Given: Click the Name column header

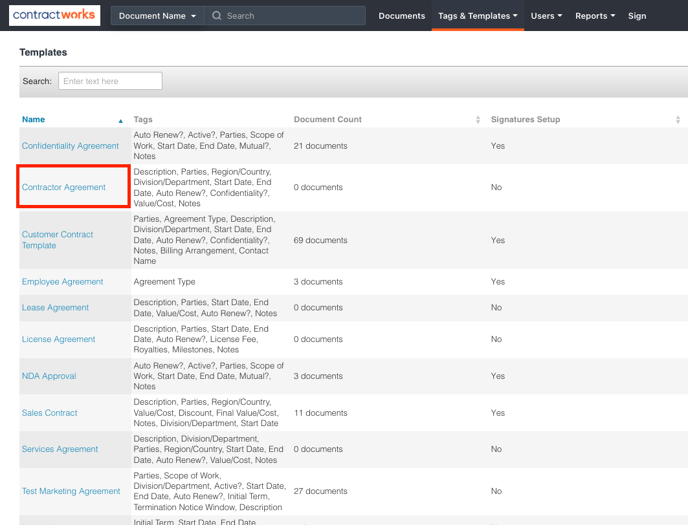Looking at the screenshot, I should click(33, 119).
